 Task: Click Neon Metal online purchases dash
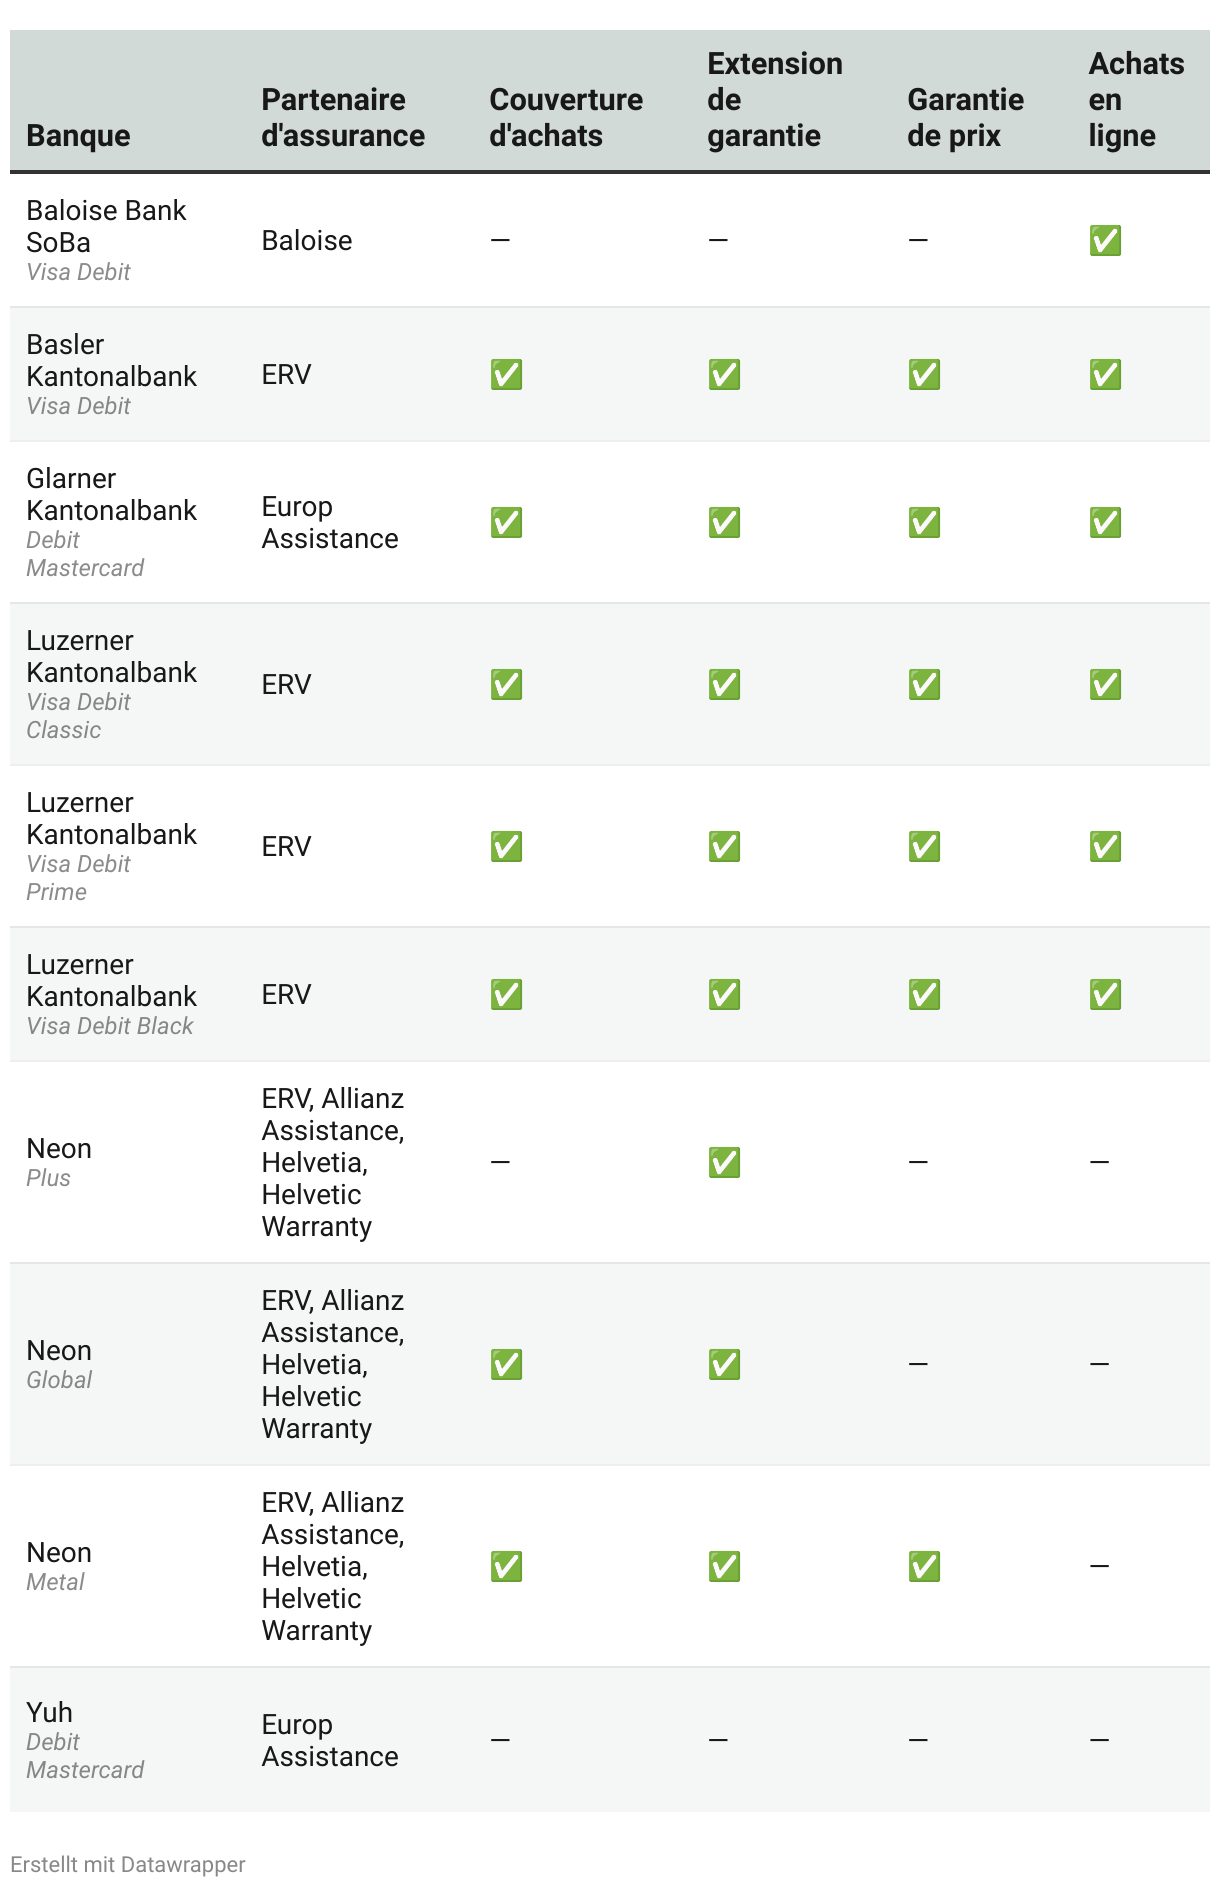(x=1099, y=1566)
